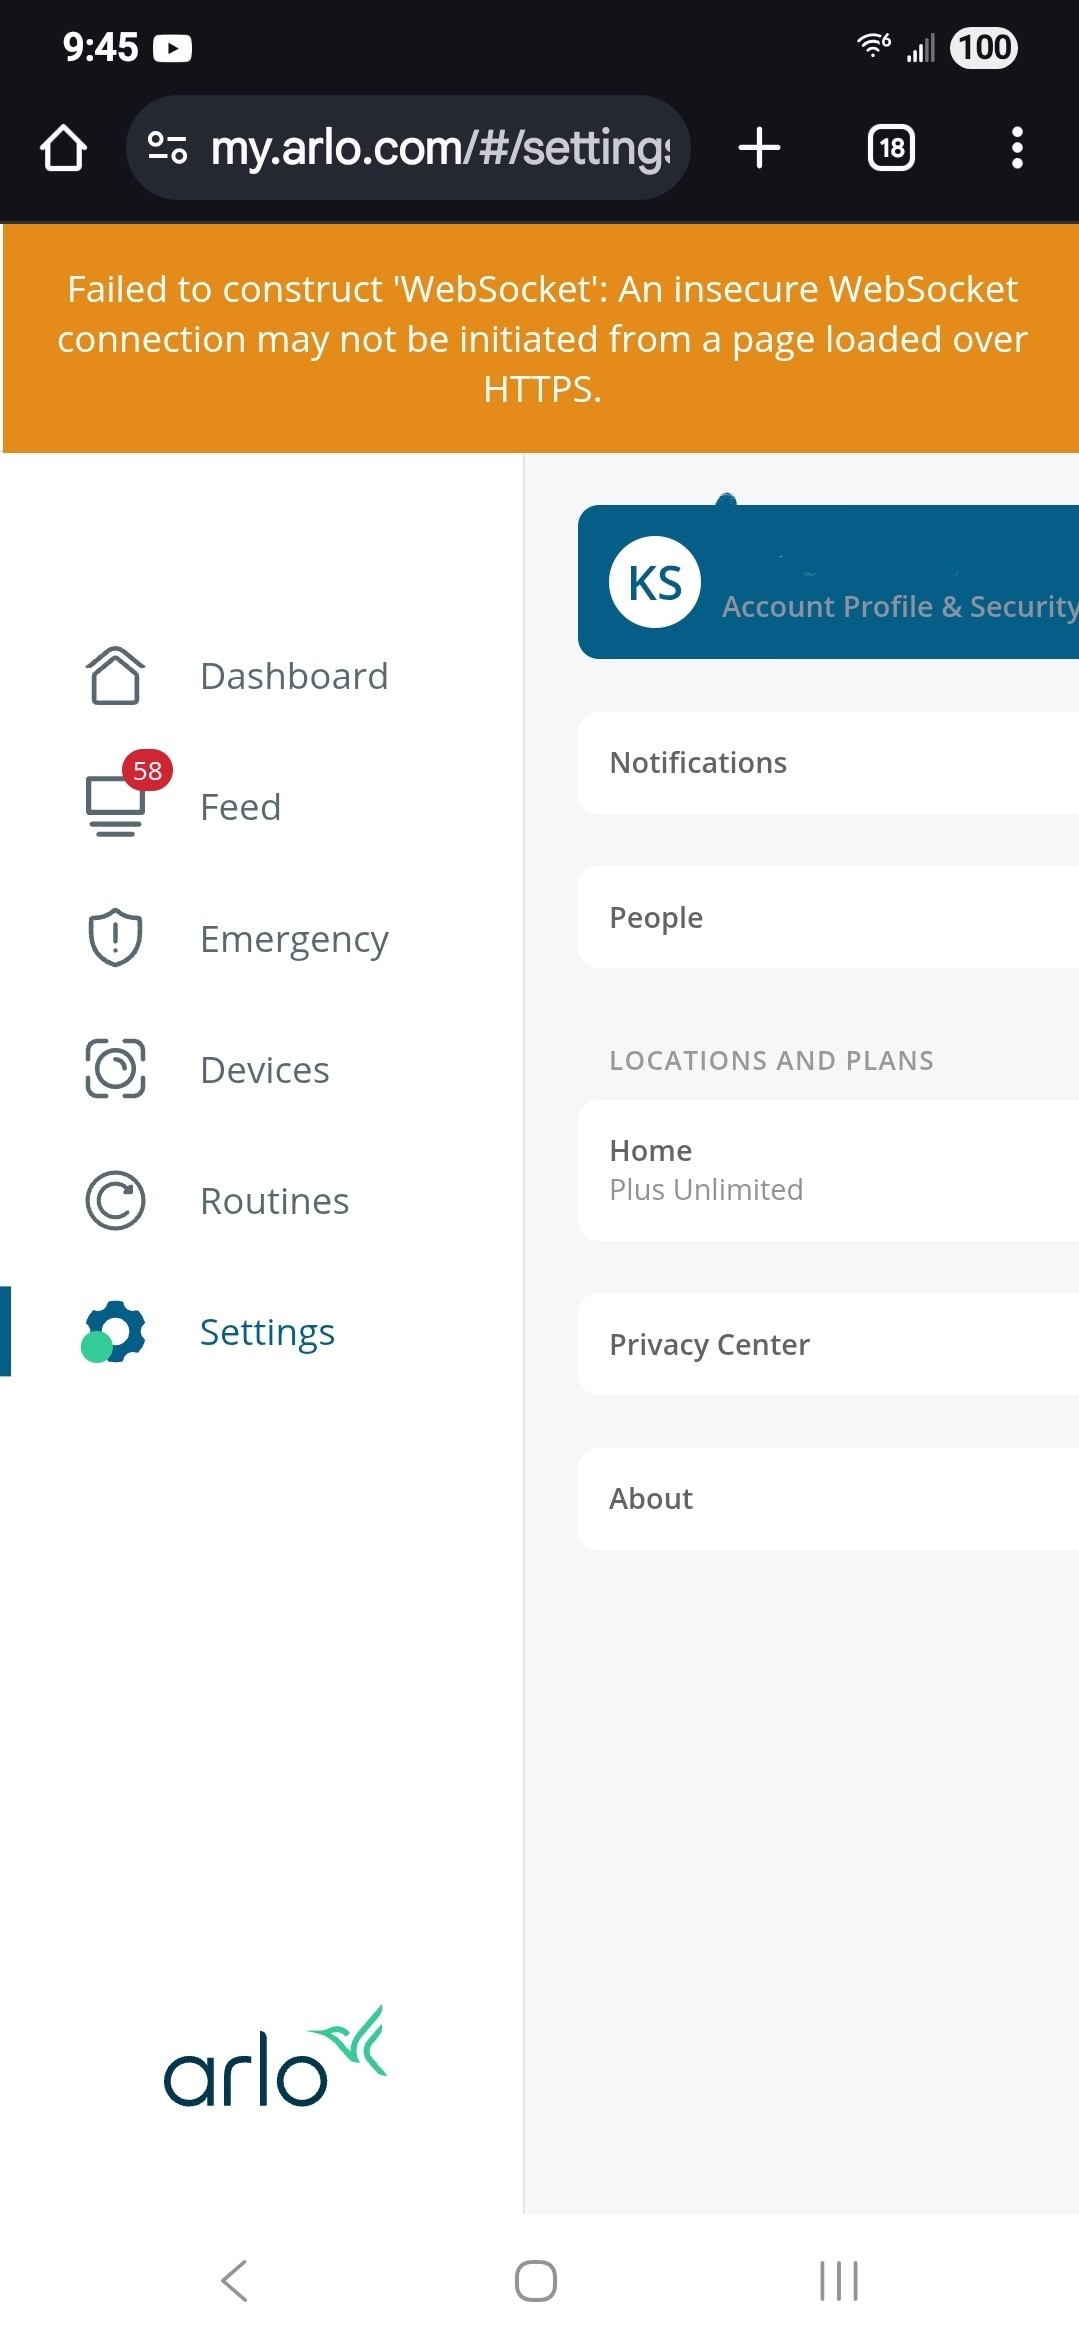Click the Settings gear icon

coord(115,1332)
